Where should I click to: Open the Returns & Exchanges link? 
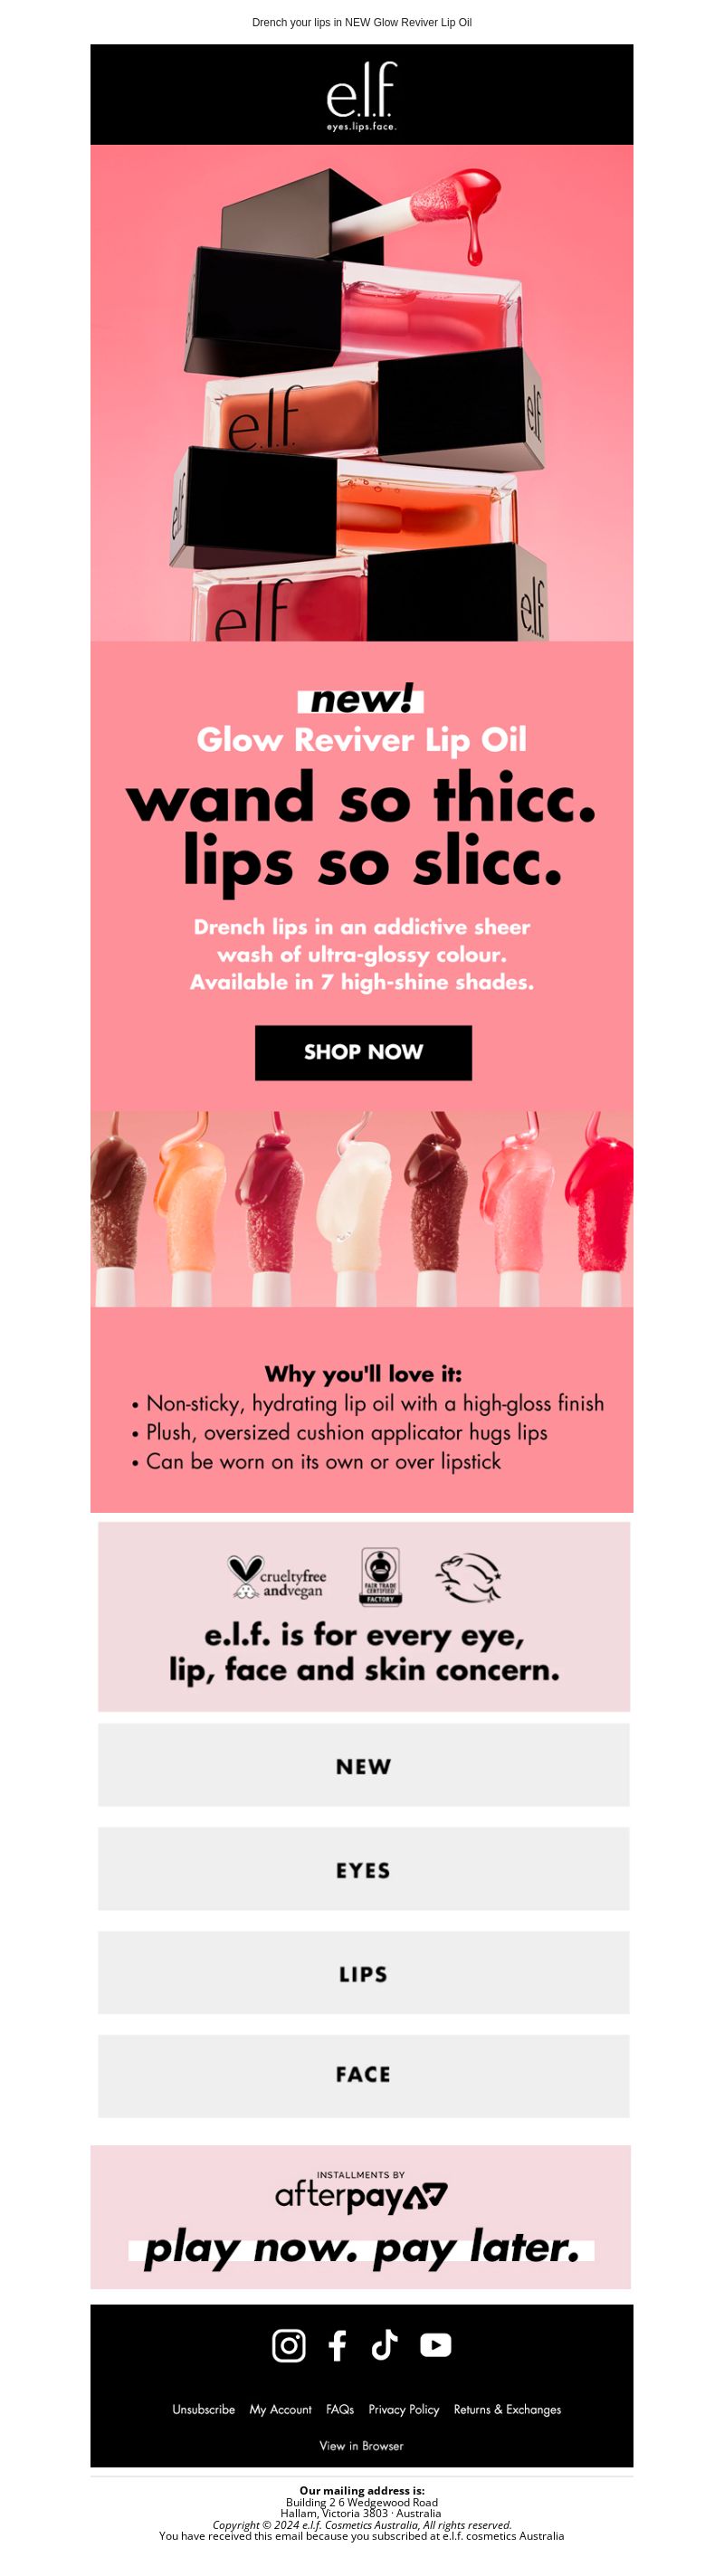[507, 2409]
